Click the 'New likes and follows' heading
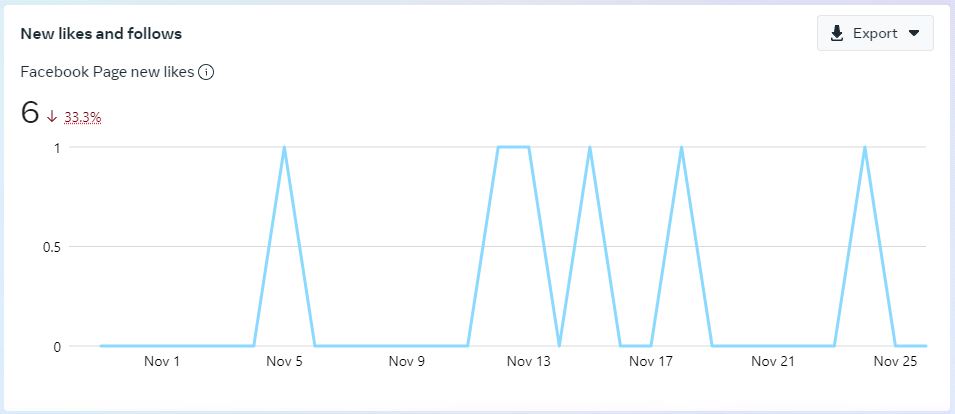 [x=101, y=33]
